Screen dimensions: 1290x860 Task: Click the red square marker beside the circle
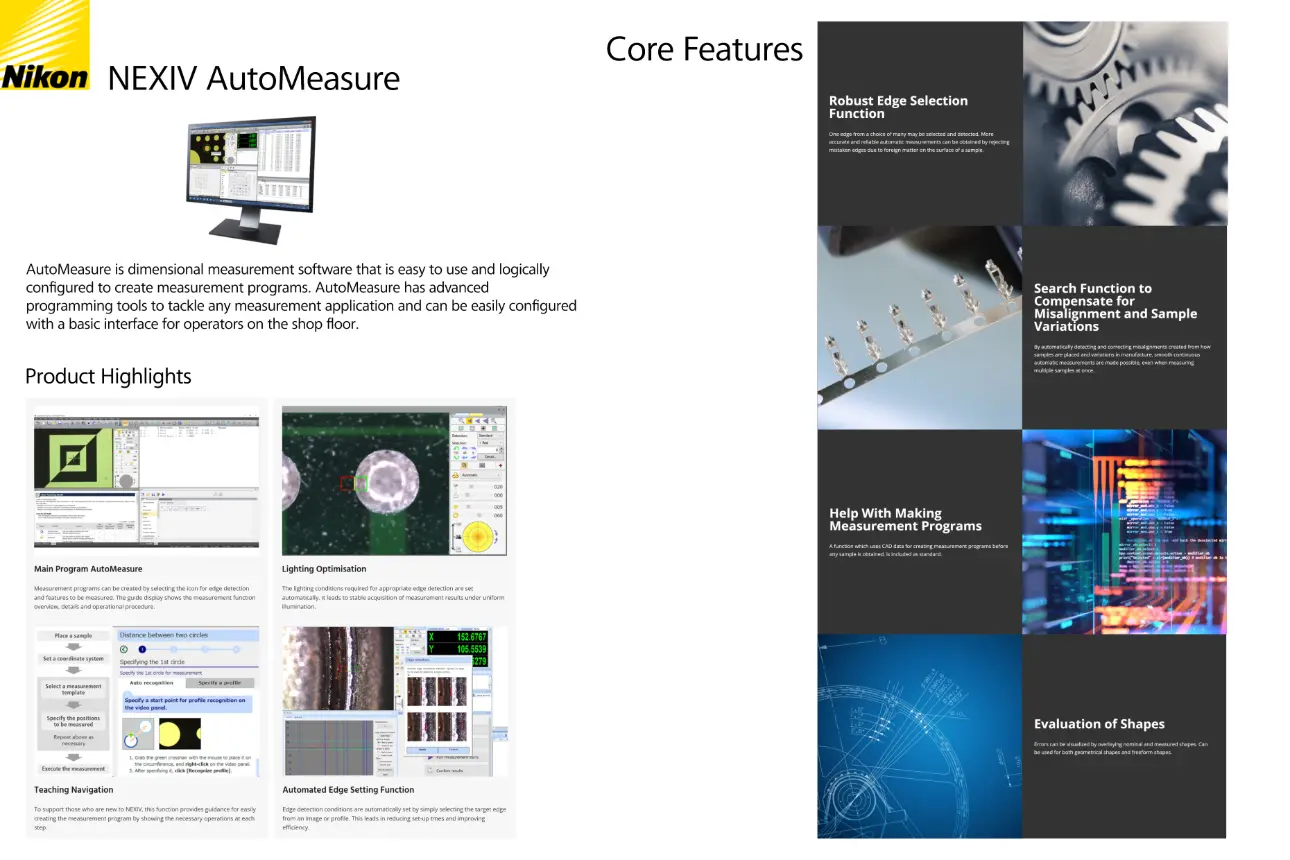pos(346,483)
